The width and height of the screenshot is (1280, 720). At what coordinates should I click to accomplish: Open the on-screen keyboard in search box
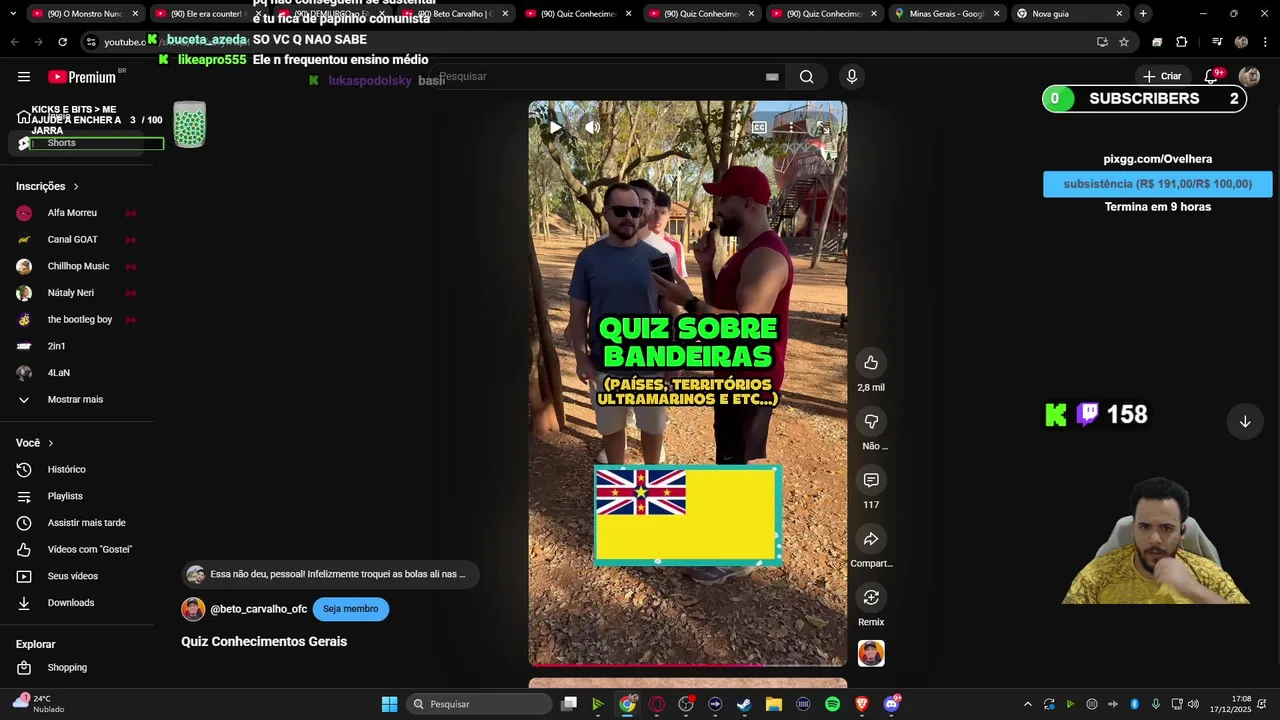[772, 77]
